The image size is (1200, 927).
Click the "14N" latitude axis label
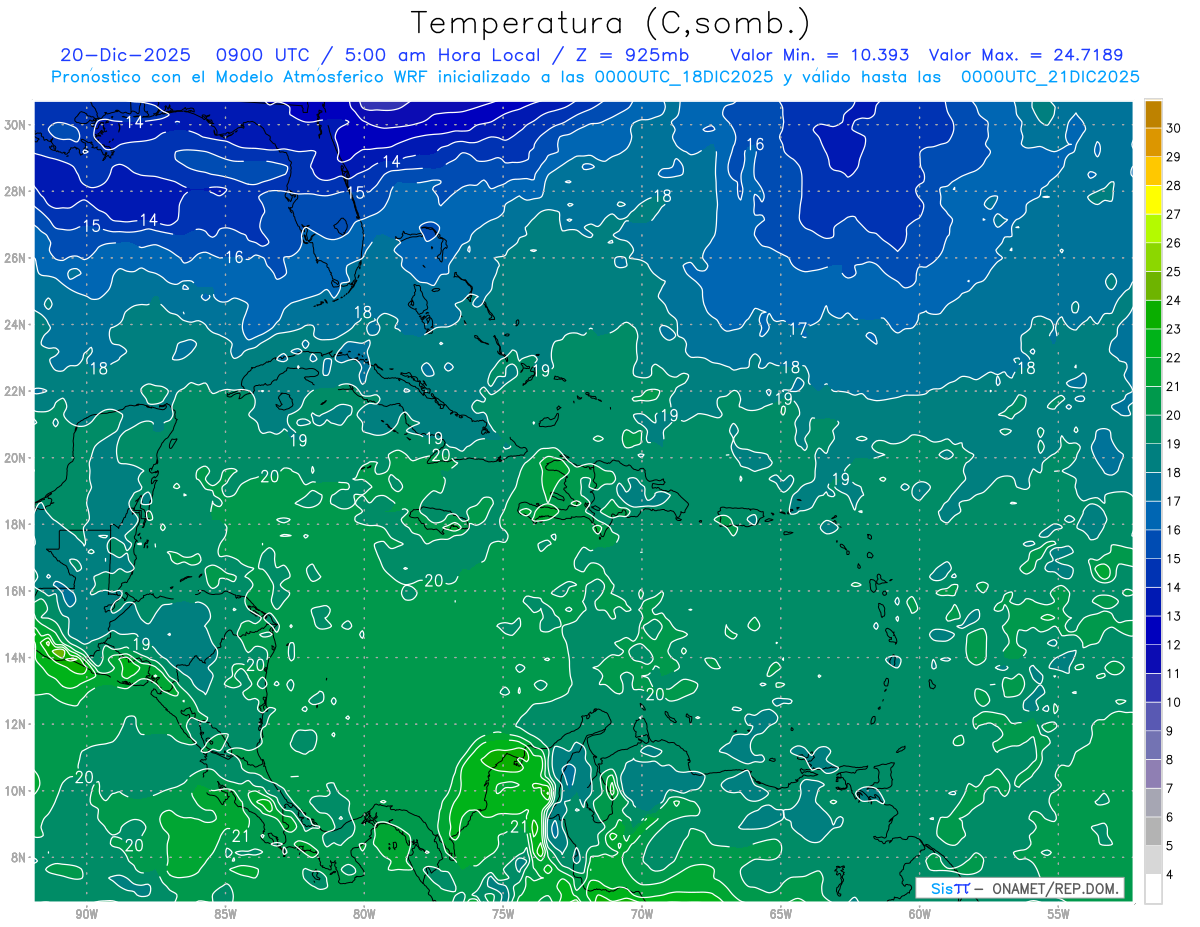click(17, 657)
